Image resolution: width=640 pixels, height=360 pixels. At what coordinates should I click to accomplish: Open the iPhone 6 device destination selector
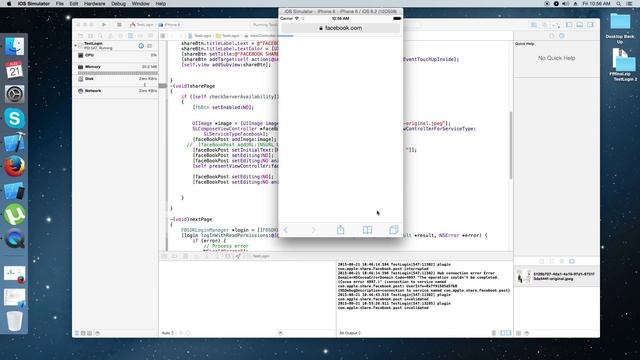169,25
